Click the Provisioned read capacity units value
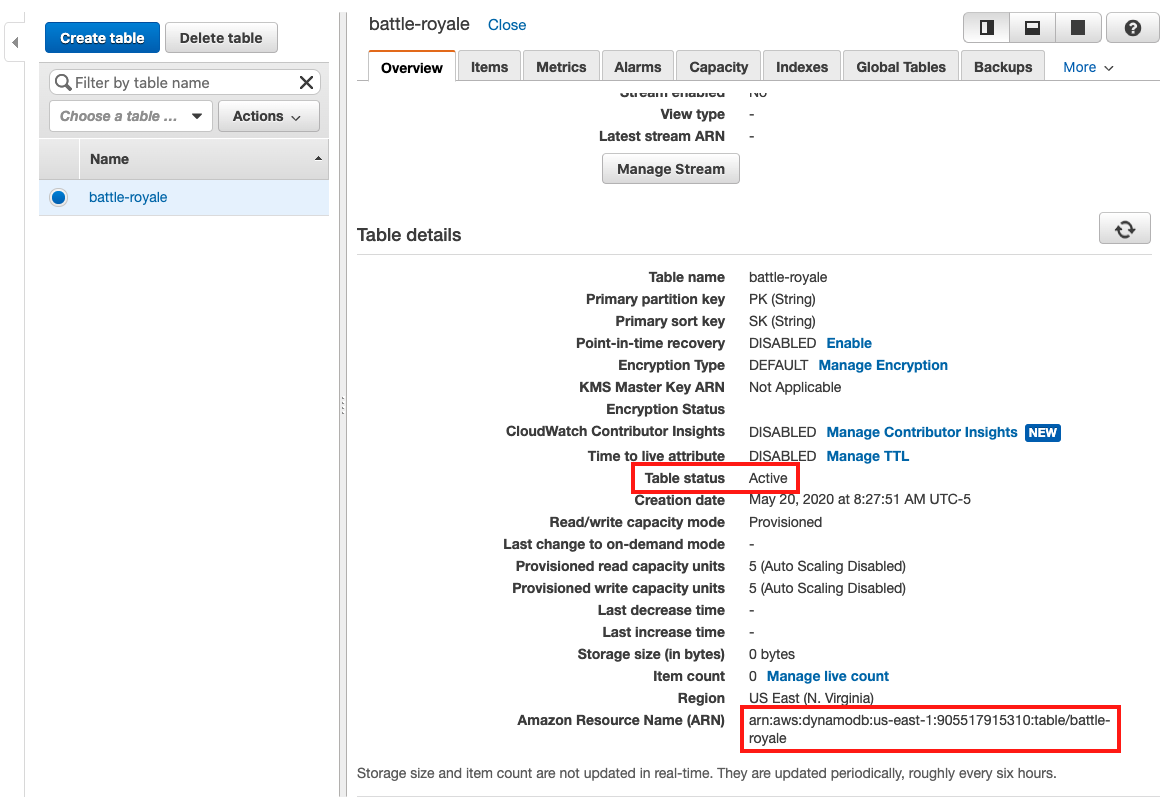 (x=827, y=566)
